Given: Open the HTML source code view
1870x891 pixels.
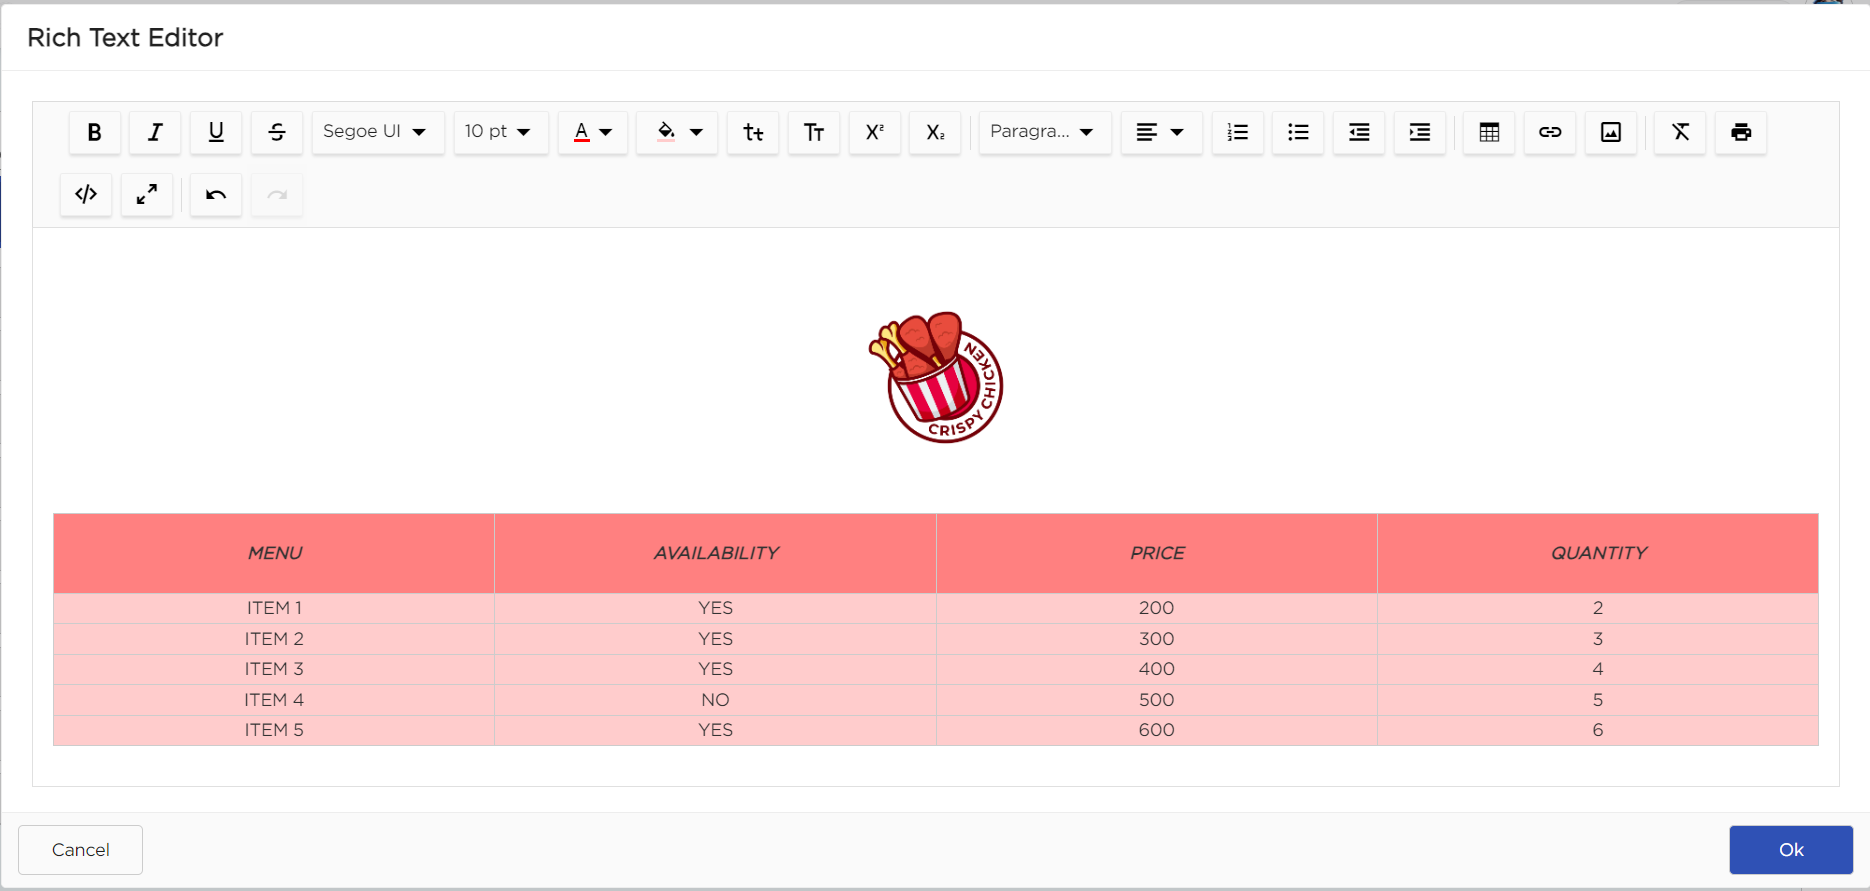Looking at the screenshot, I should pos(86,194).
